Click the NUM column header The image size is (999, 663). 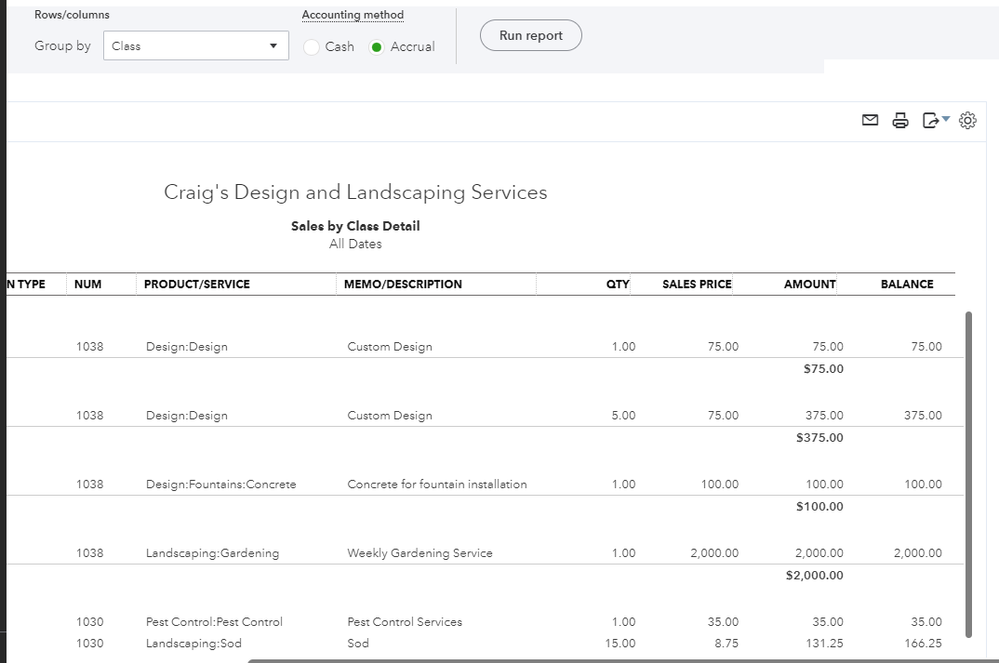(x=87, y=284)
